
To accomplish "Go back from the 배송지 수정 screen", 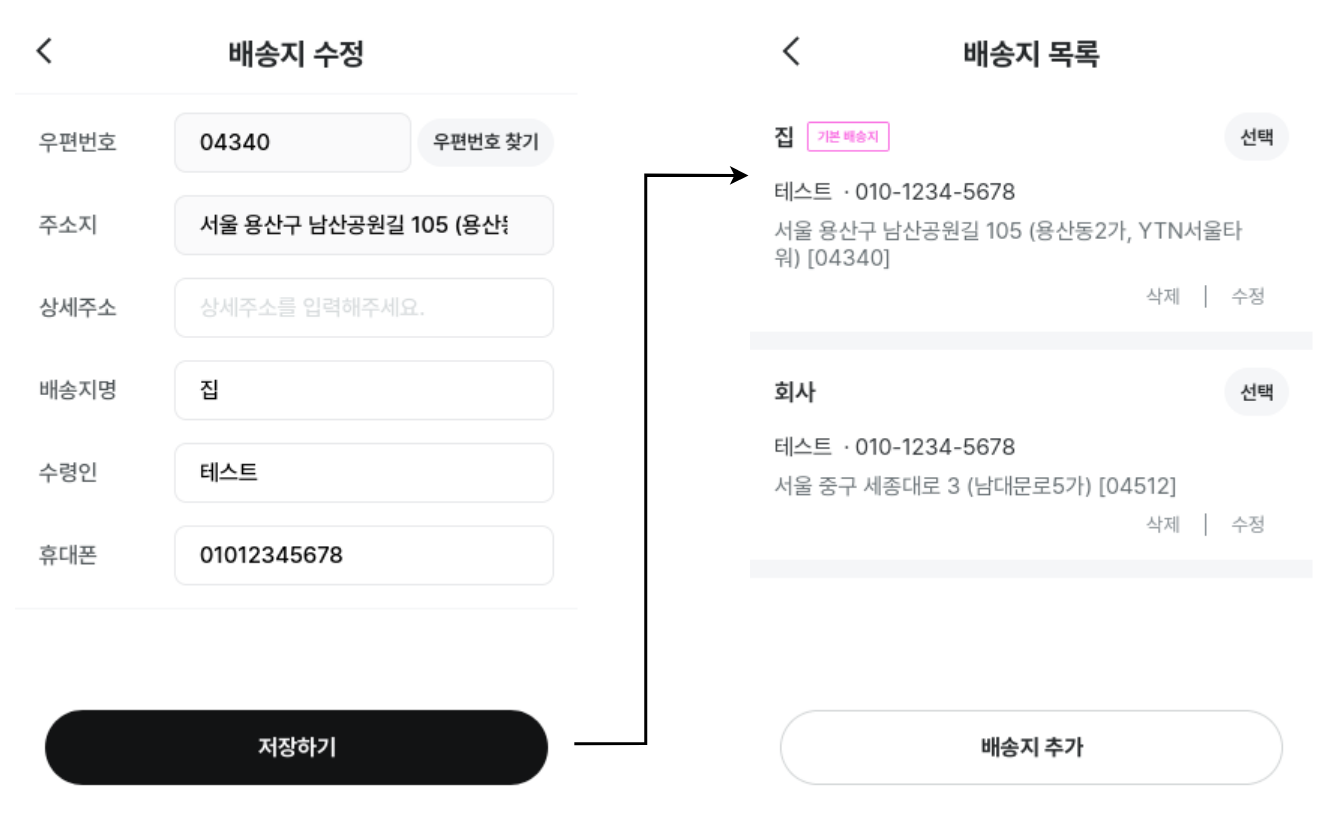I will (x=44, y=51).
